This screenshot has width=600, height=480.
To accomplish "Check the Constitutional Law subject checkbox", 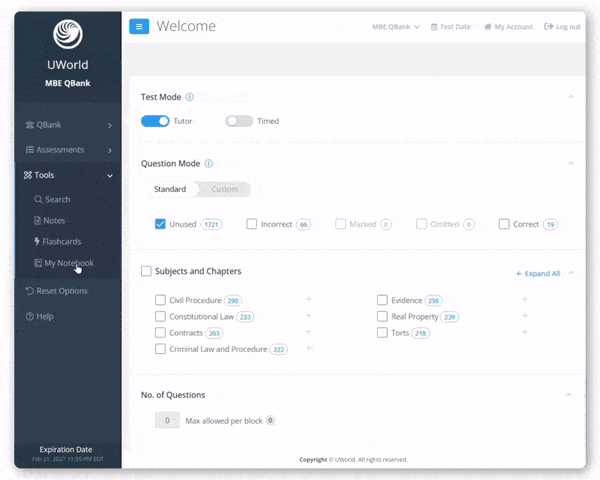I will click(x=160, y=317).
